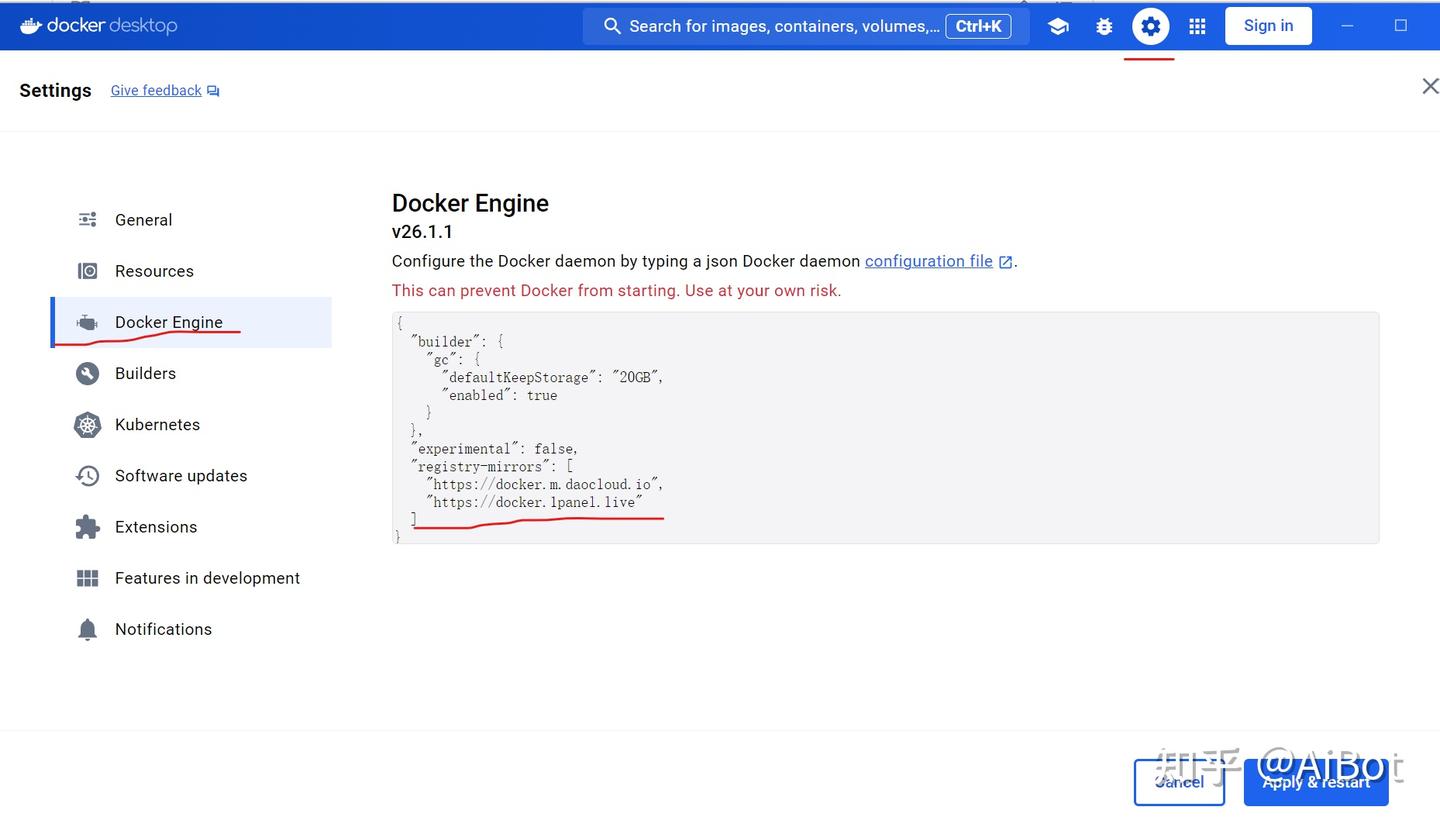Screen dimensions: 1440x824
Task: Click the Builders icon in sidebar
Action: 87,372
